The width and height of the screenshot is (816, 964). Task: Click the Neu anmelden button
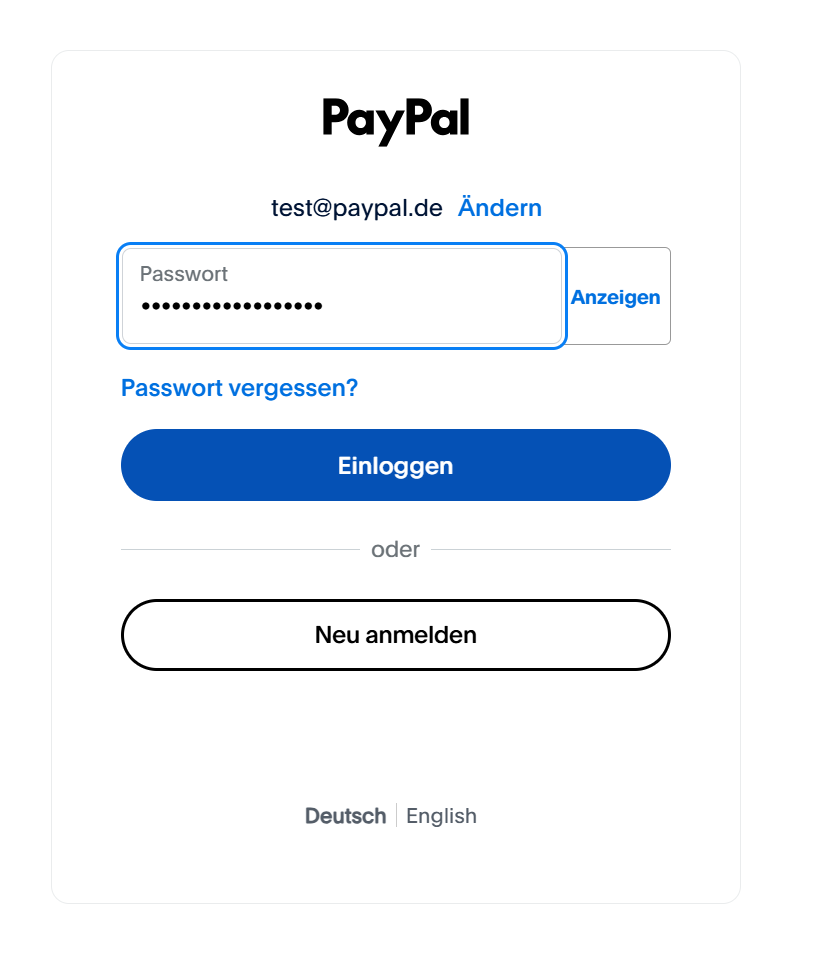395,635
